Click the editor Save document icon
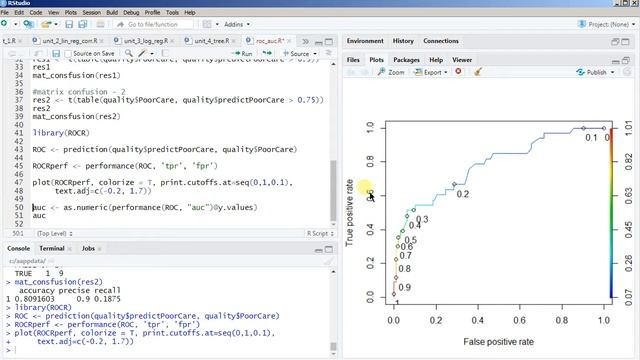The width and height of the screenshot is (640, 360). [x=56, y=53]
